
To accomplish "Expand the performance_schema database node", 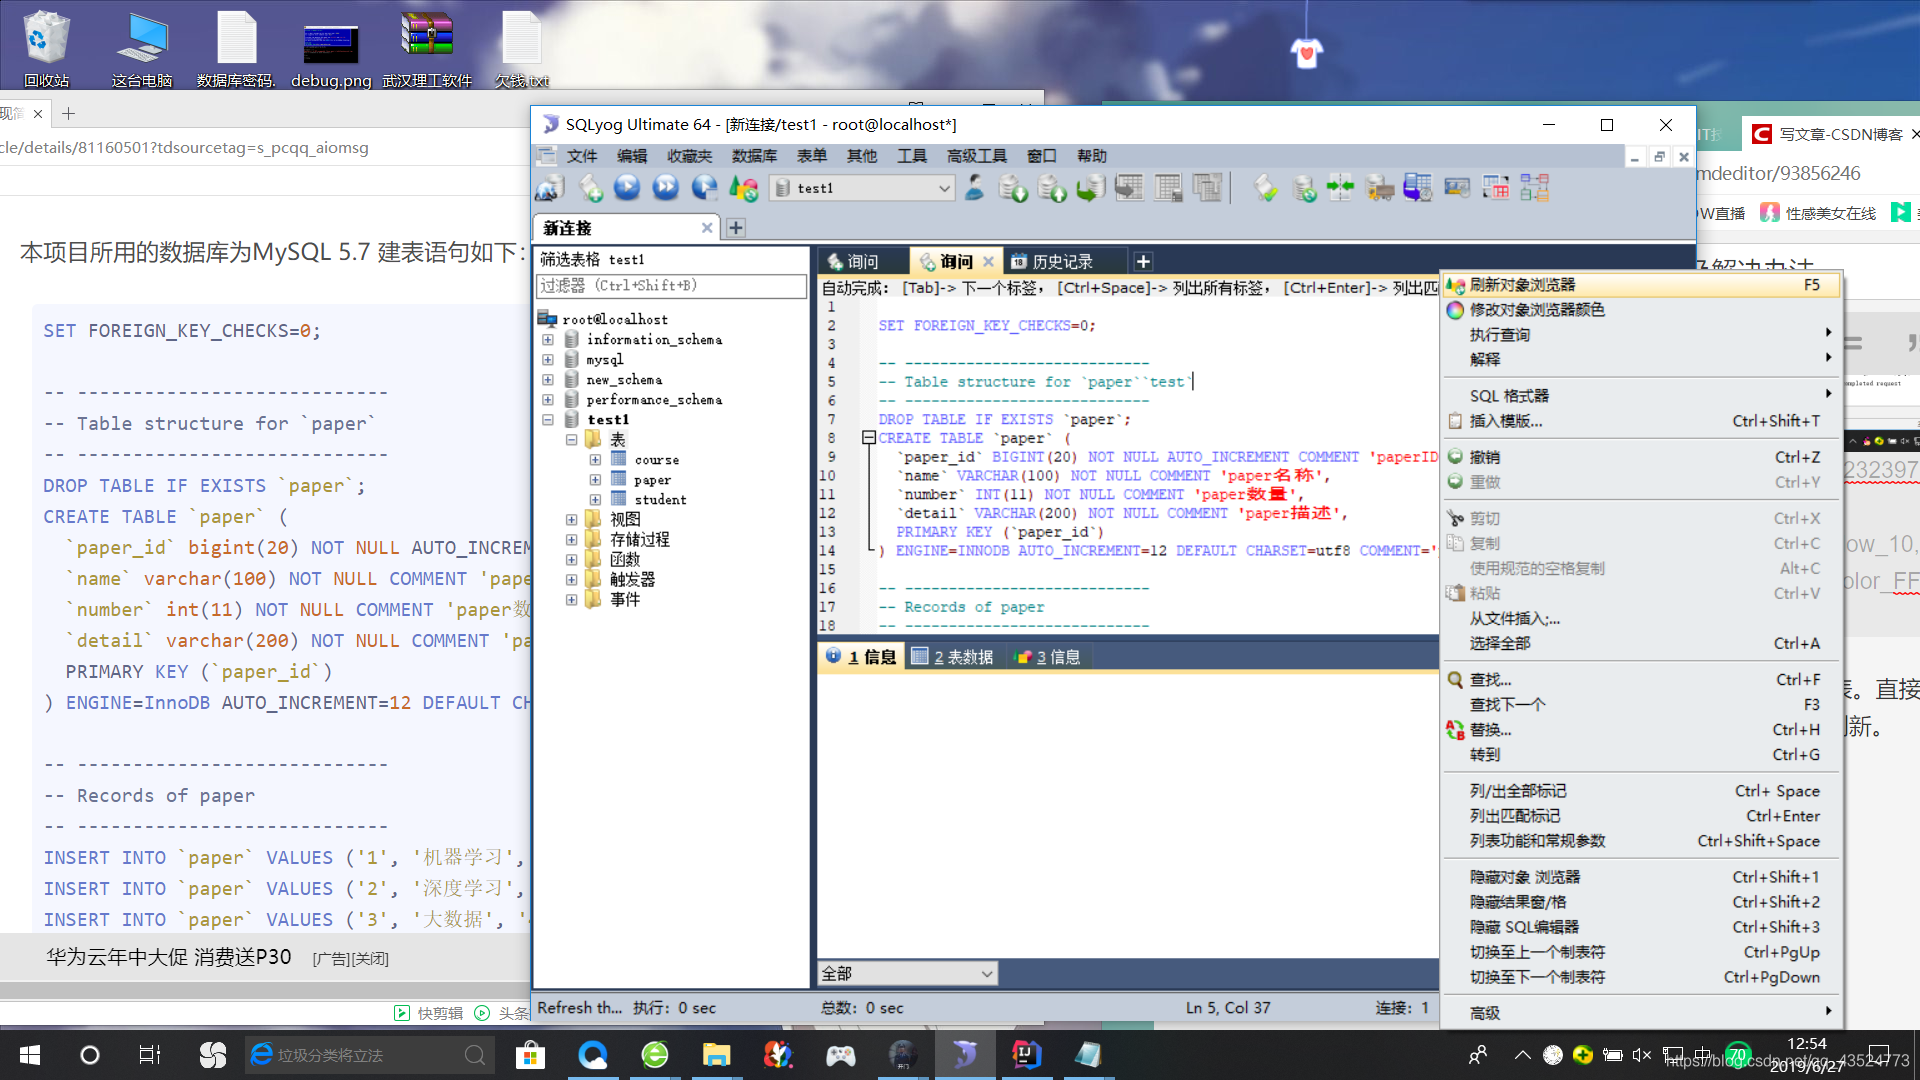I will (548, 400).
